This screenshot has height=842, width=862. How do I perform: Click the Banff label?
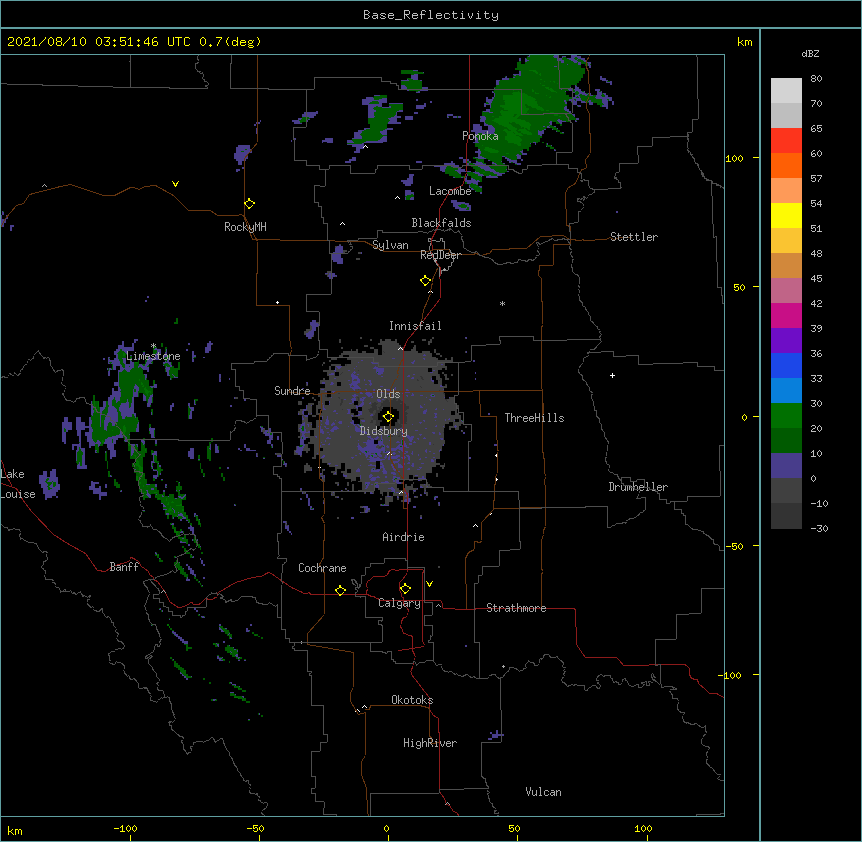[124, 567]
